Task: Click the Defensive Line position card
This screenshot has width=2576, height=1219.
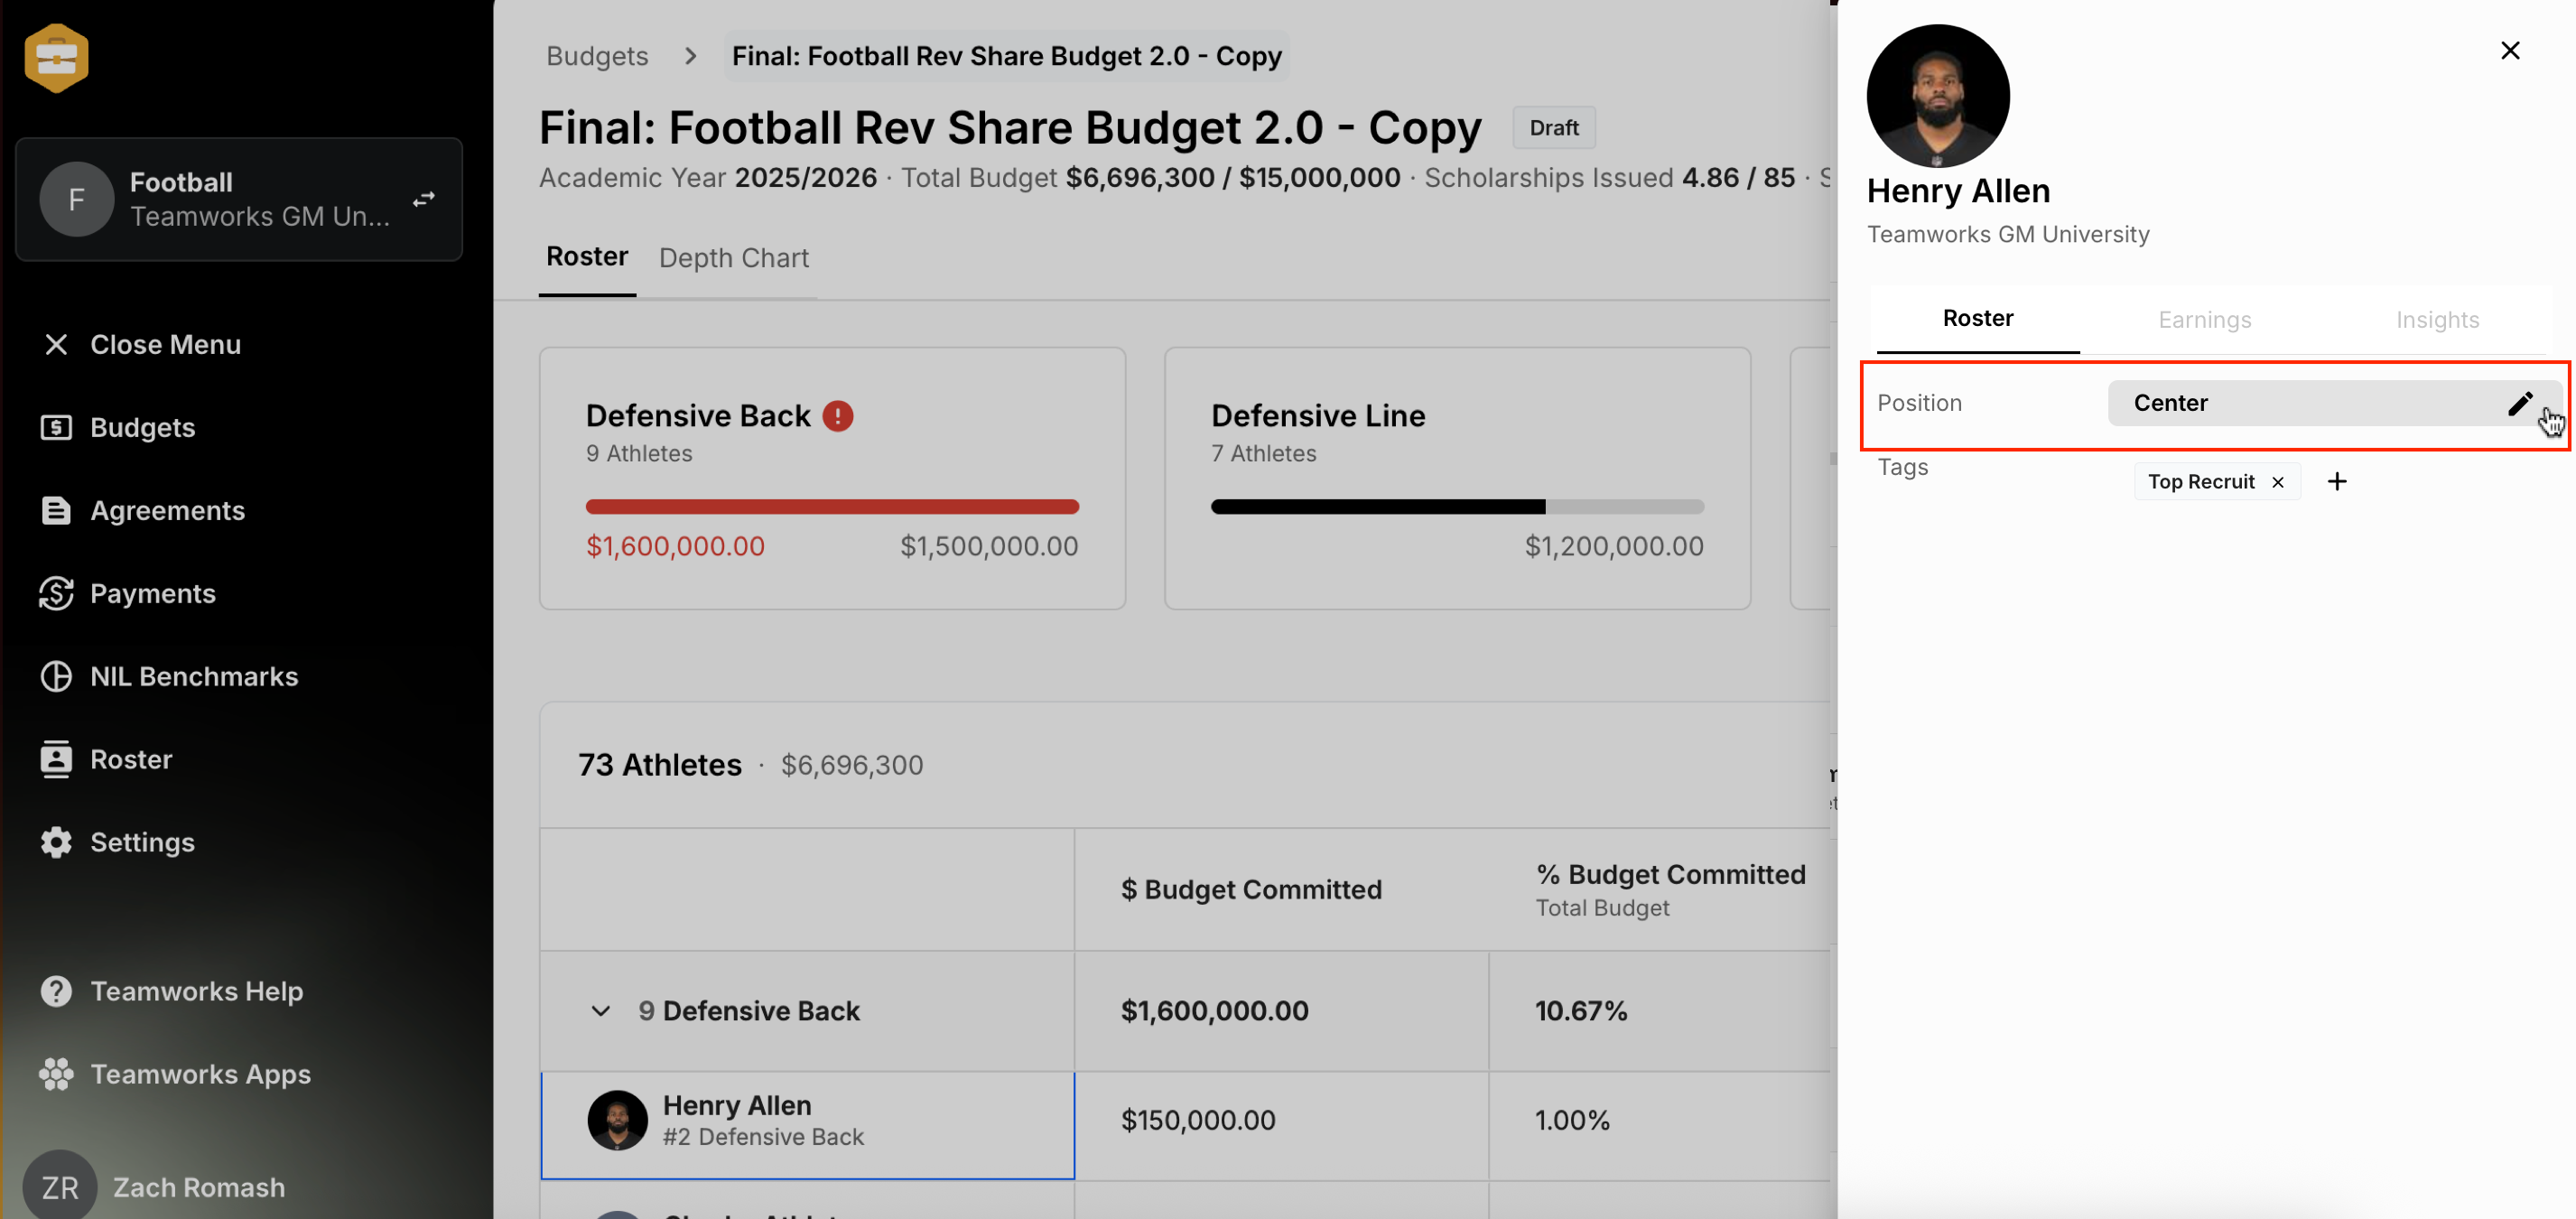Action: (1457, 478)
